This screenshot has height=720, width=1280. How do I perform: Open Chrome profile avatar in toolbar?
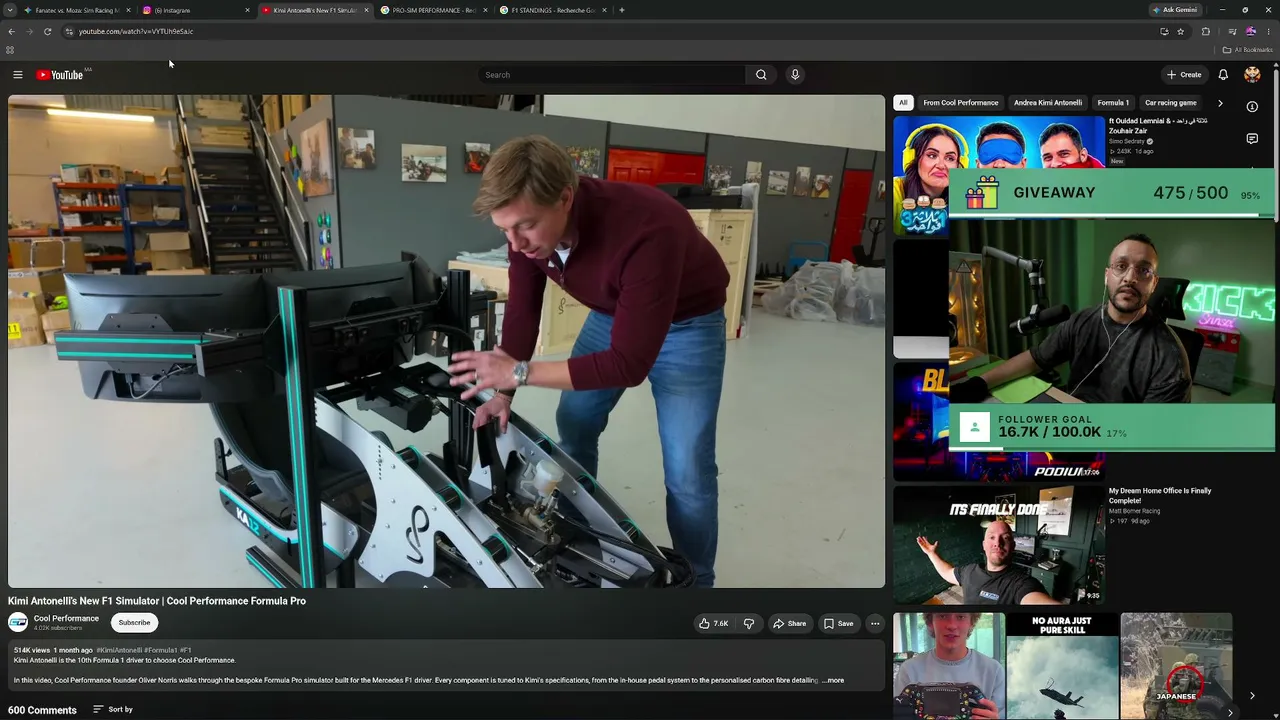click(1250, 31)
